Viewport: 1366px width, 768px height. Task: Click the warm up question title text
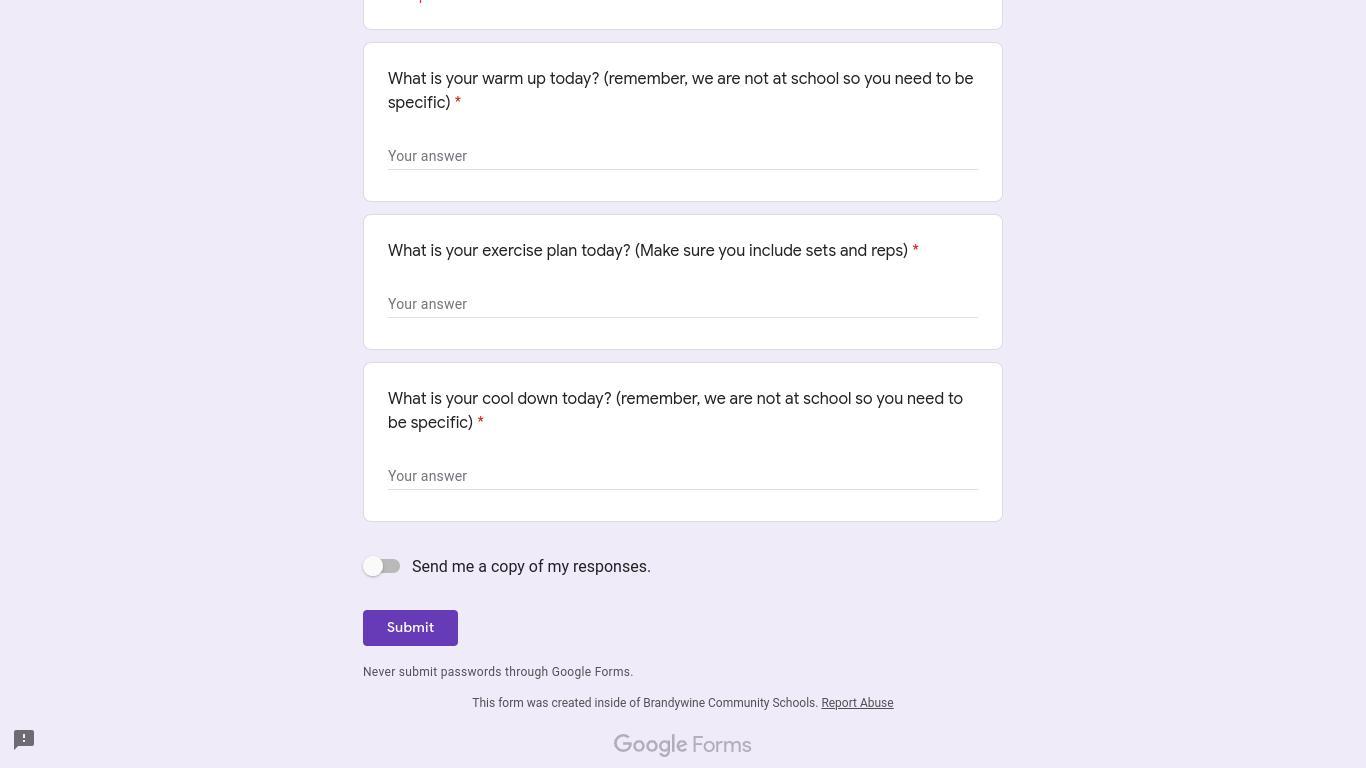(680, 90)
